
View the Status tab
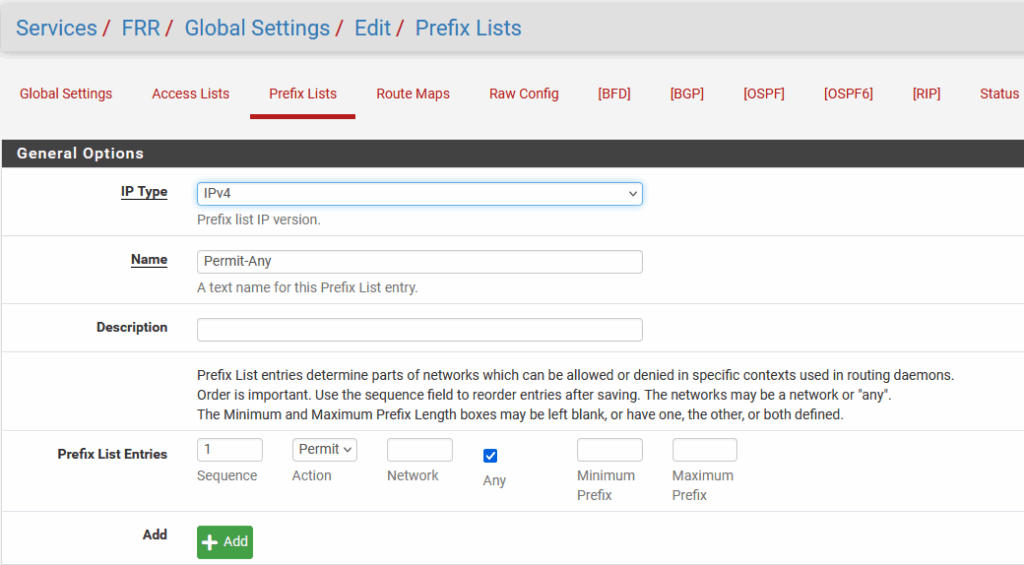pyautogui.click(x=999, y=94)
